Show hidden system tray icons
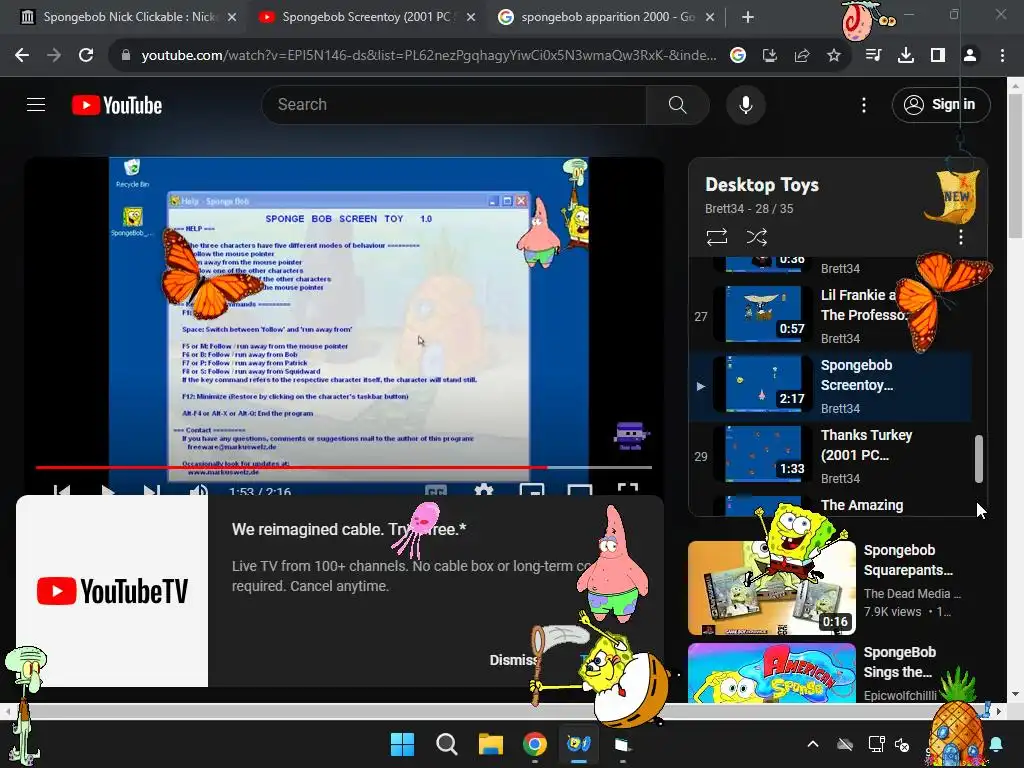 click(813, 744)
